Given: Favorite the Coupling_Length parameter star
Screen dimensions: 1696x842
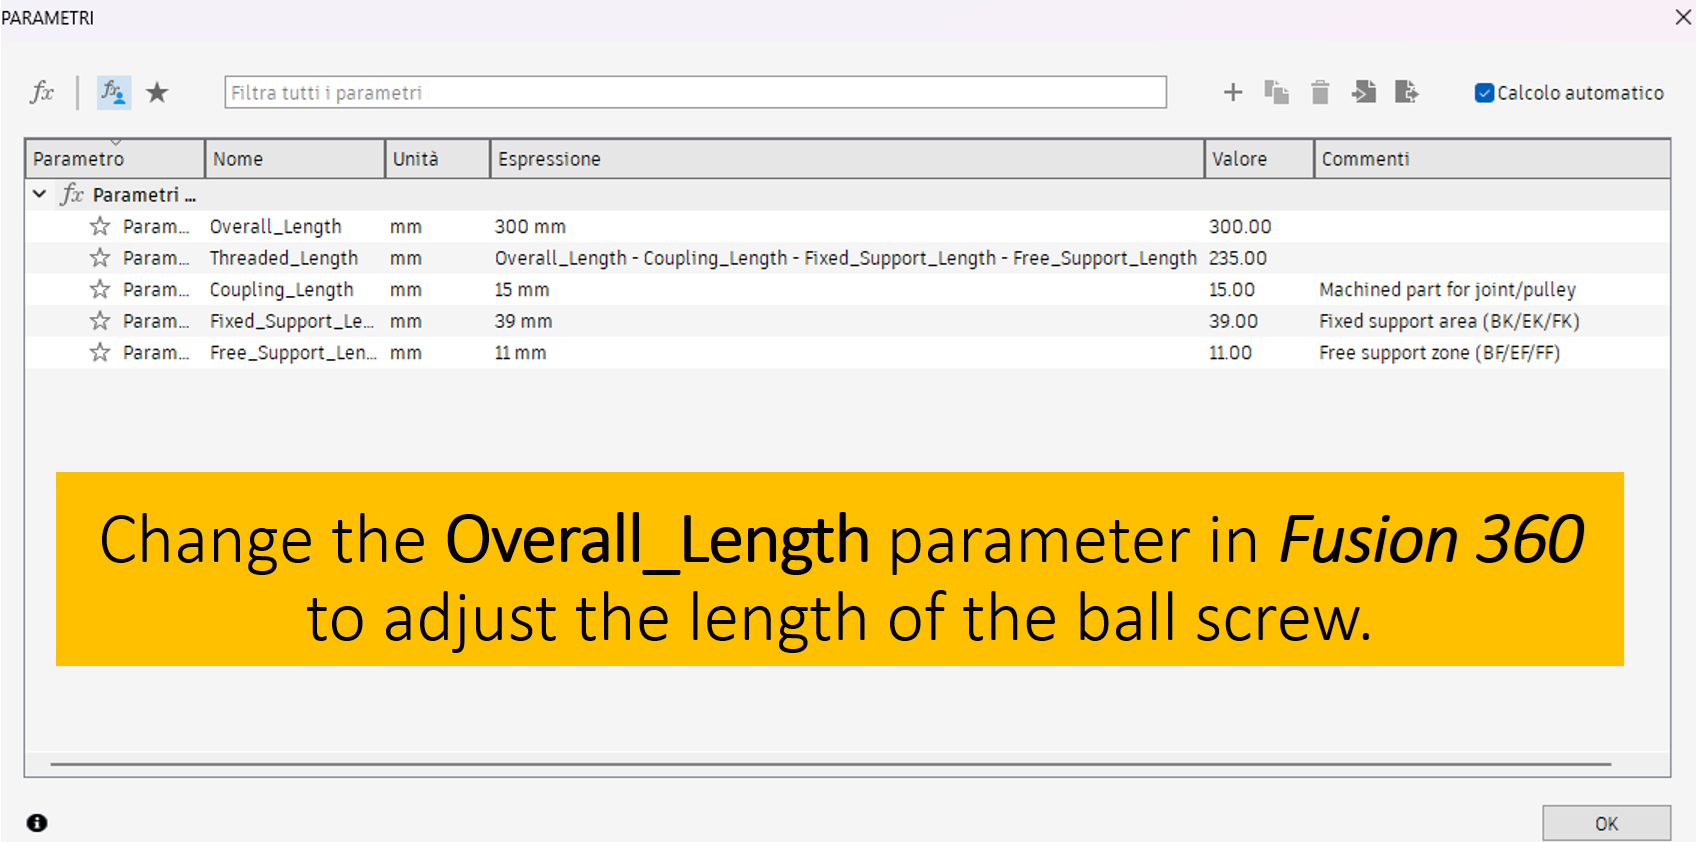Looking at the screenshot, I should pos(100,289).
